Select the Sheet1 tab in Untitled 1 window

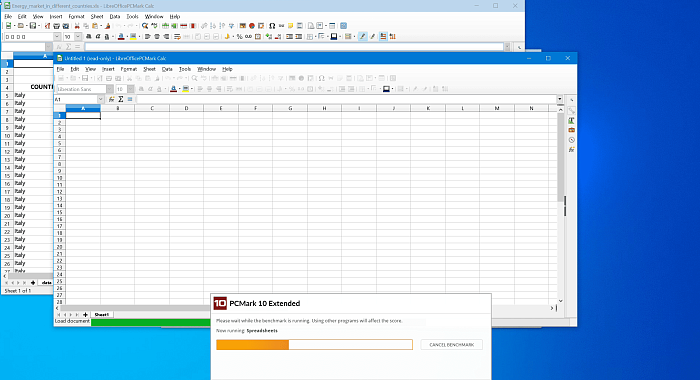[101, 314]
